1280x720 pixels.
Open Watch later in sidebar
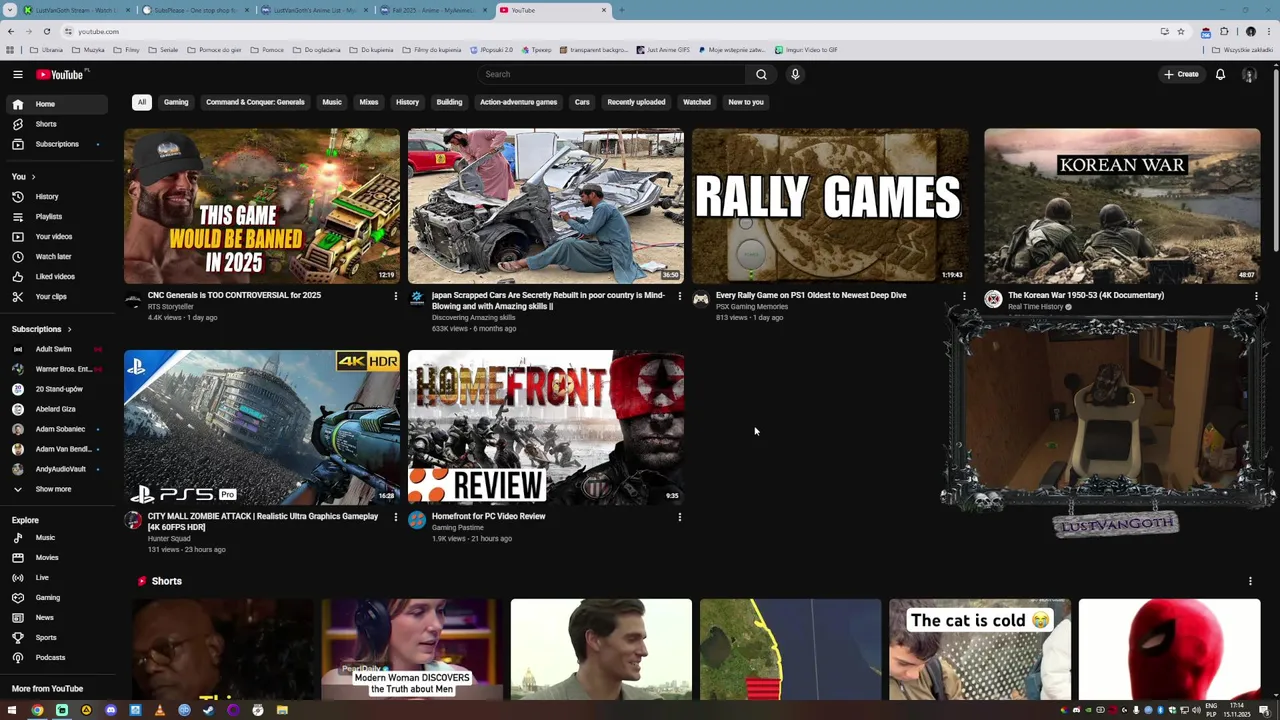point(54,257)
